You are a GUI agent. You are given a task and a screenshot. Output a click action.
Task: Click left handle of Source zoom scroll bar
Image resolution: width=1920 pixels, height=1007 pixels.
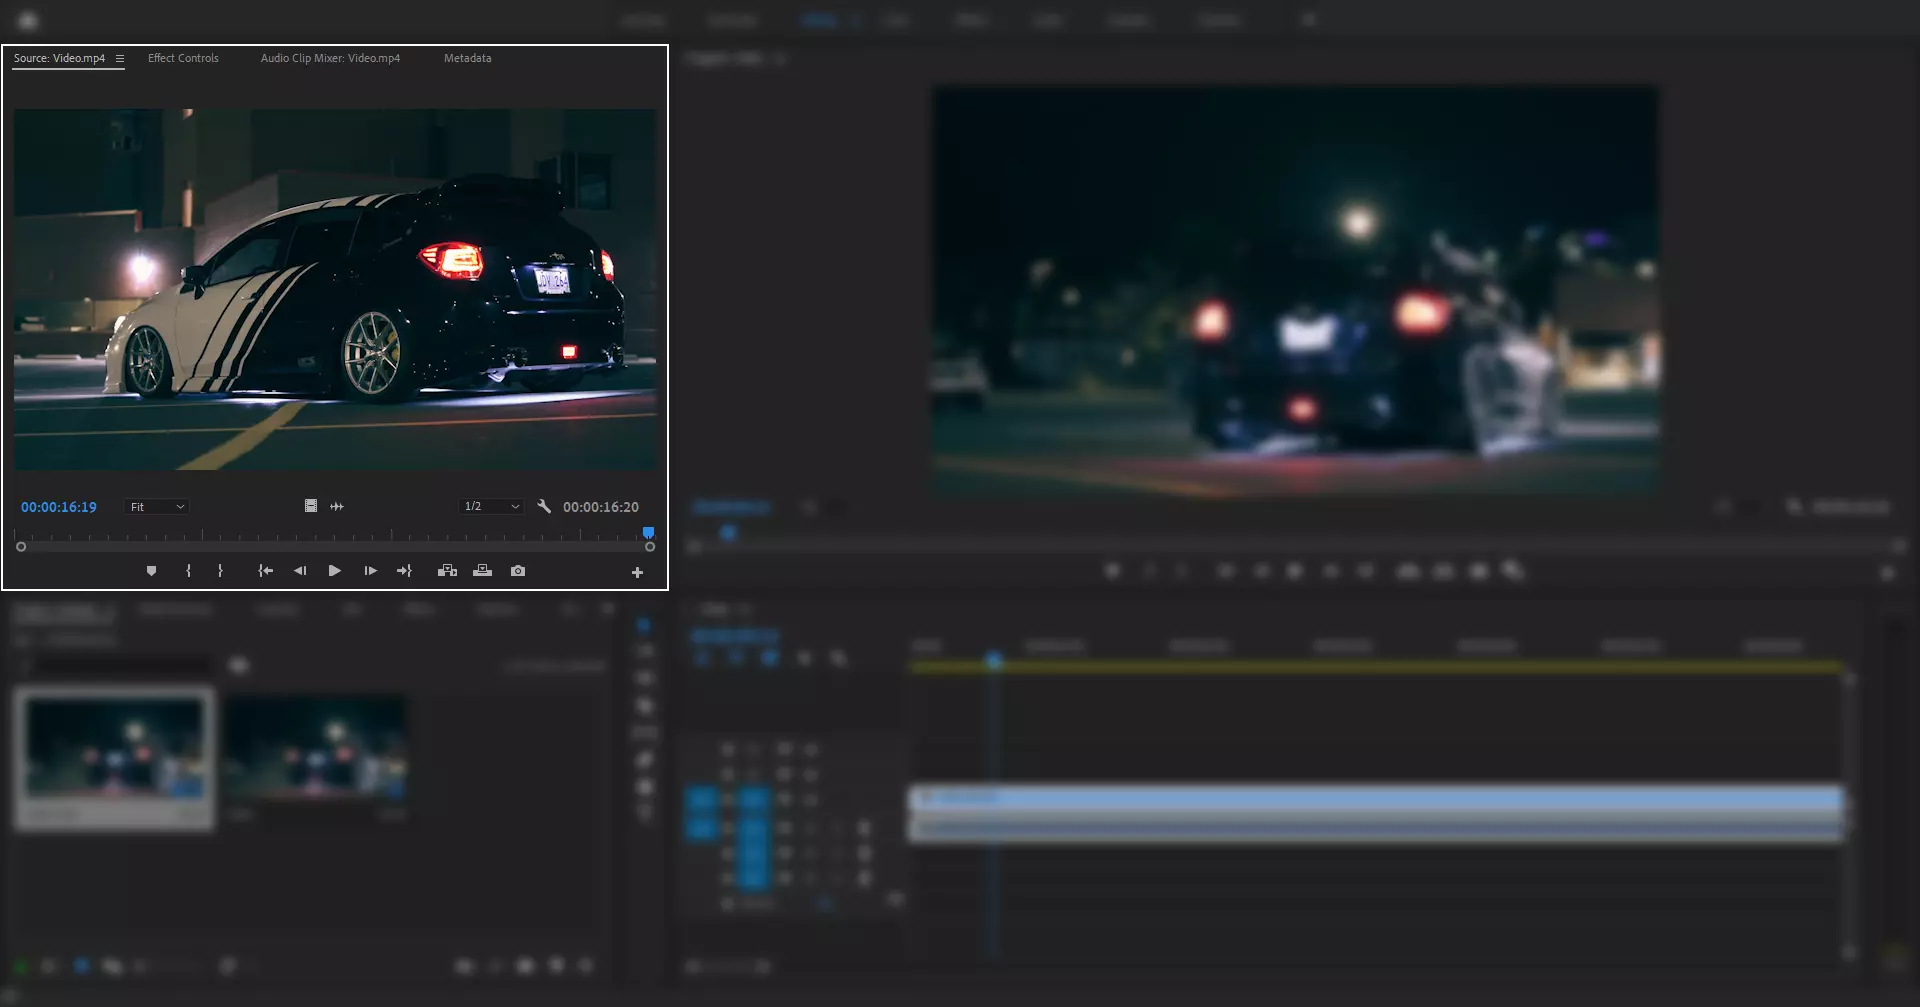(x=21, y=547)
